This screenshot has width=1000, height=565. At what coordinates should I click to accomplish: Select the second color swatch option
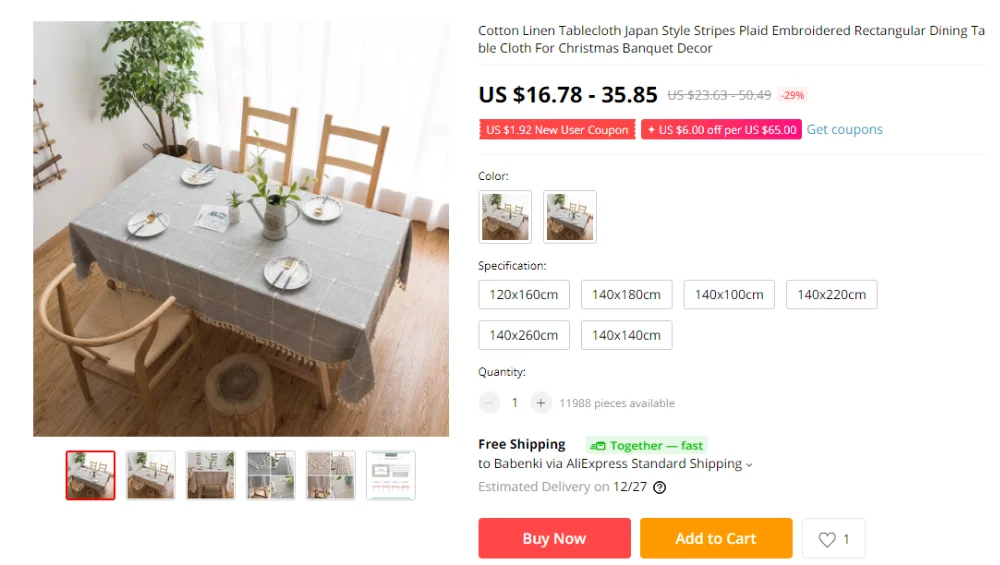tap(570, 217)
